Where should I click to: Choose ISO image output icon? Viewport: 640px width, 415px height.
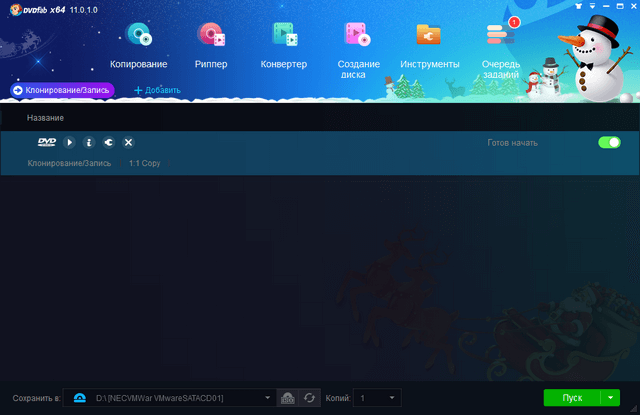[x=288, y=398]
